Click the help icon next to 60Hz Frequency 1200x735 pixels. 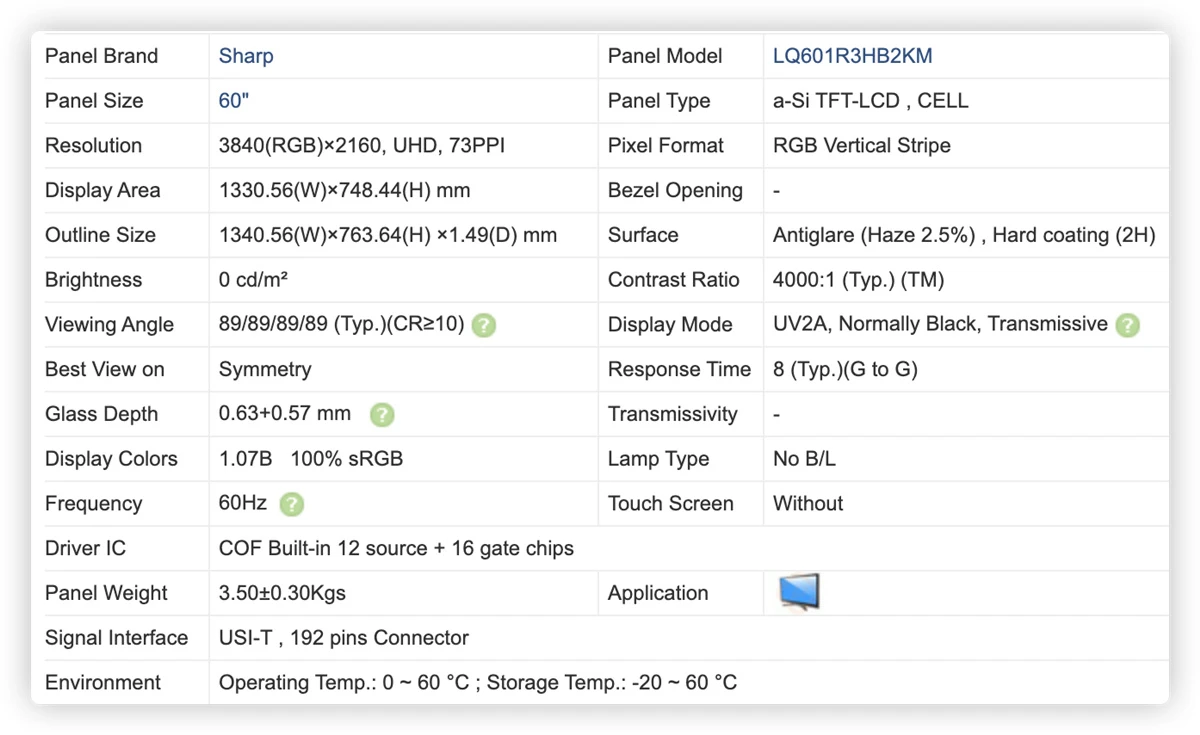(x=291, y=504)
